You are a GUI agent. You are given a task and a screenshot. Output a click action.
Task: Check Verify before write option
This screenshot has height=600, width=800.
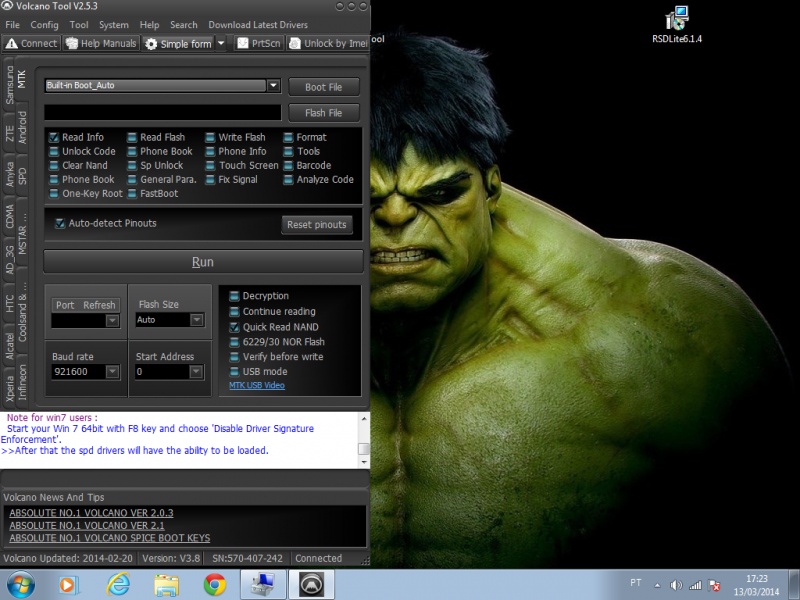pyautogui.click(x=234, y=357)
